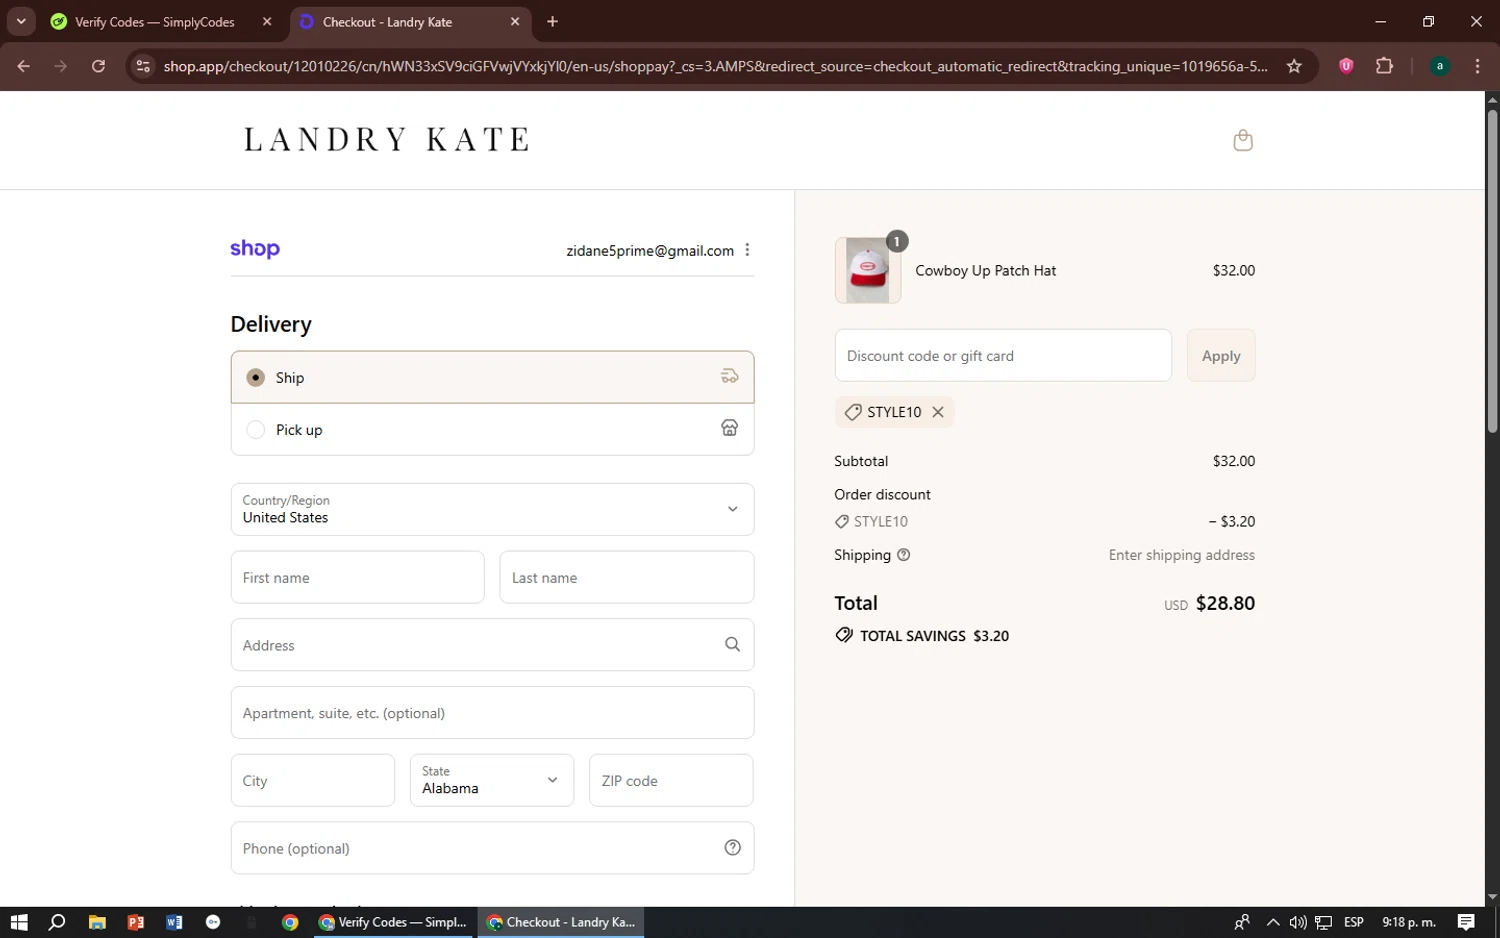Screen dimensions: 1500x938
Task: Open account options menu beside email
Action: 747,250
